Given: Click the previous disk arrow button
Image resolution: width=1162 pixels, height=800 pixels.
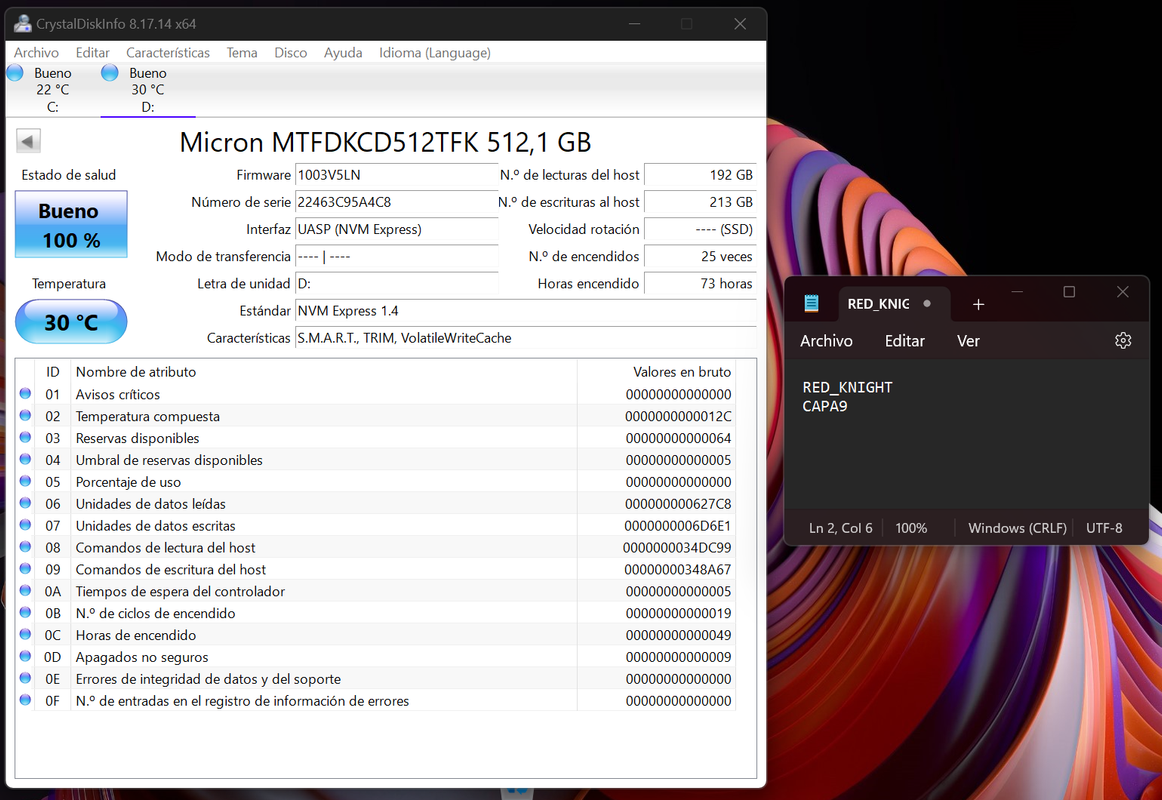Looking at the screenshot, I should [x=28, y=141].
